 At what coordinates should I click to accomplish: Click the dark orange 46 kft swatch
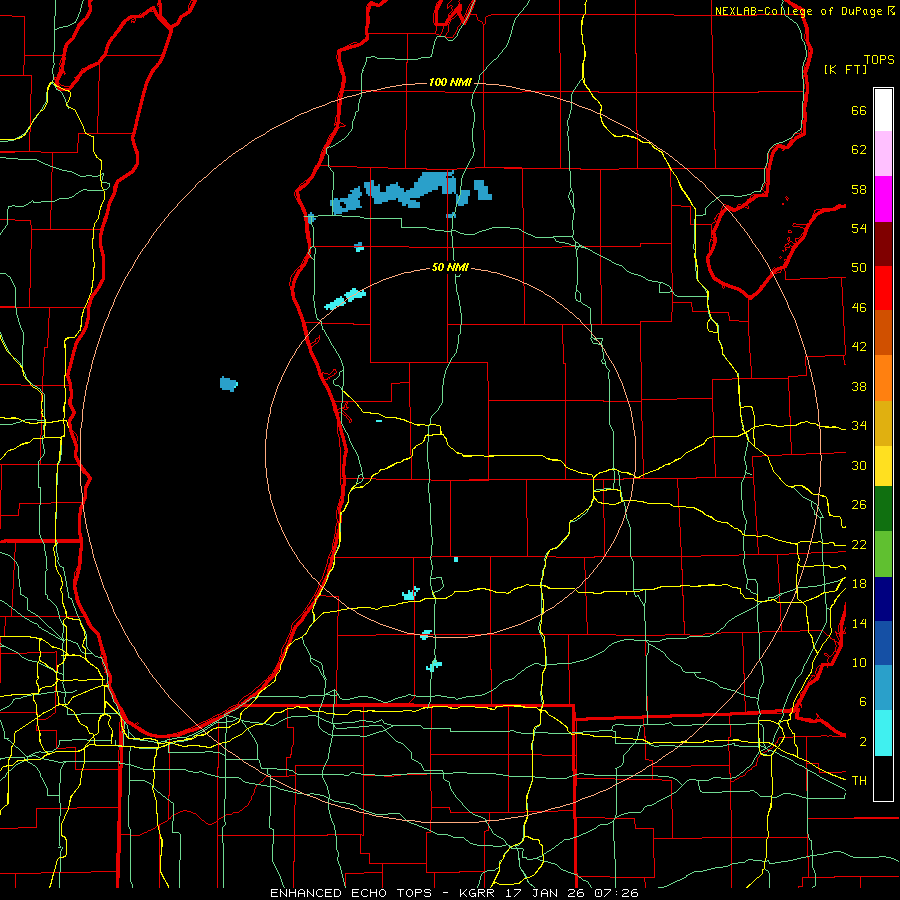[883, 332]
